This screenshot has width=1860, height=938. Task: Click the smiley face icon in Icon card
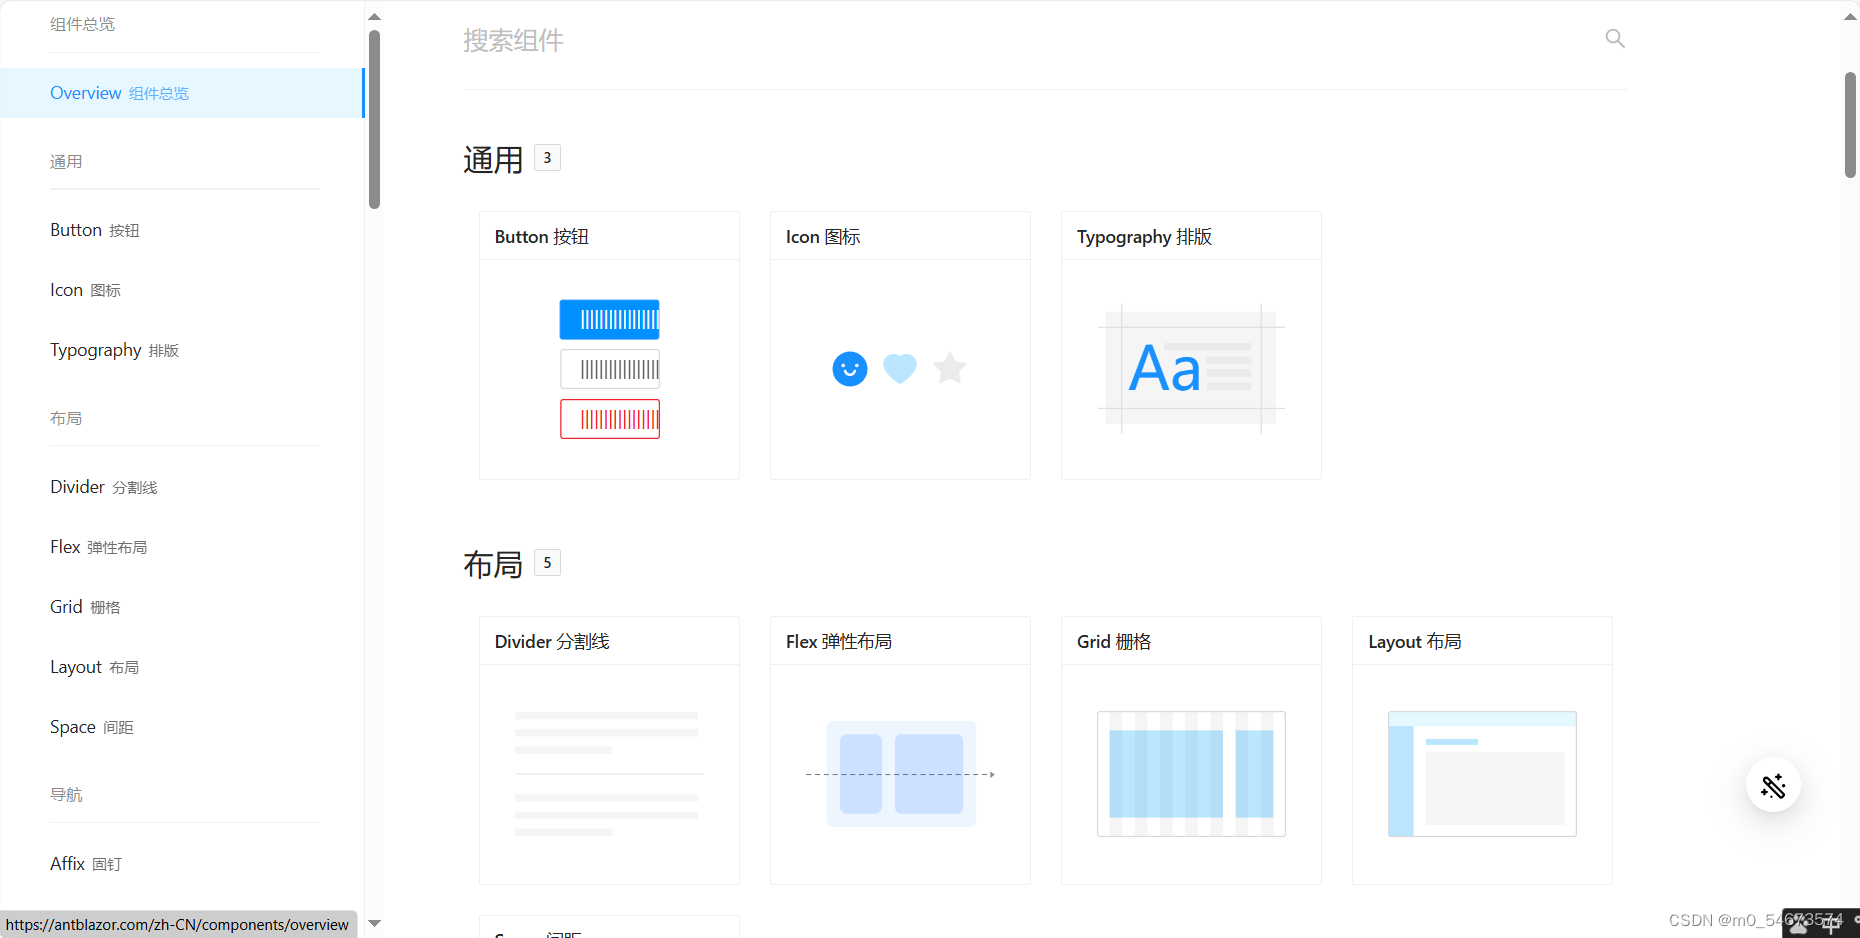849,368
